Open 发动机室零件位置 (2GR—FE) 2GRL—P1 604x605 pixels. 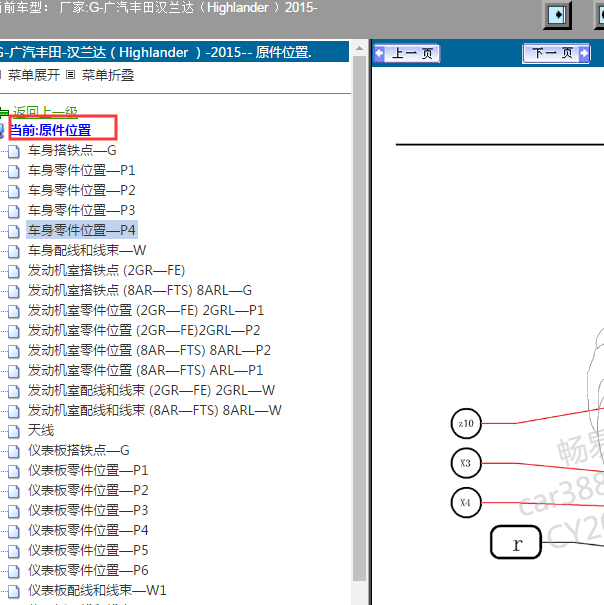[x=146, y=311]
